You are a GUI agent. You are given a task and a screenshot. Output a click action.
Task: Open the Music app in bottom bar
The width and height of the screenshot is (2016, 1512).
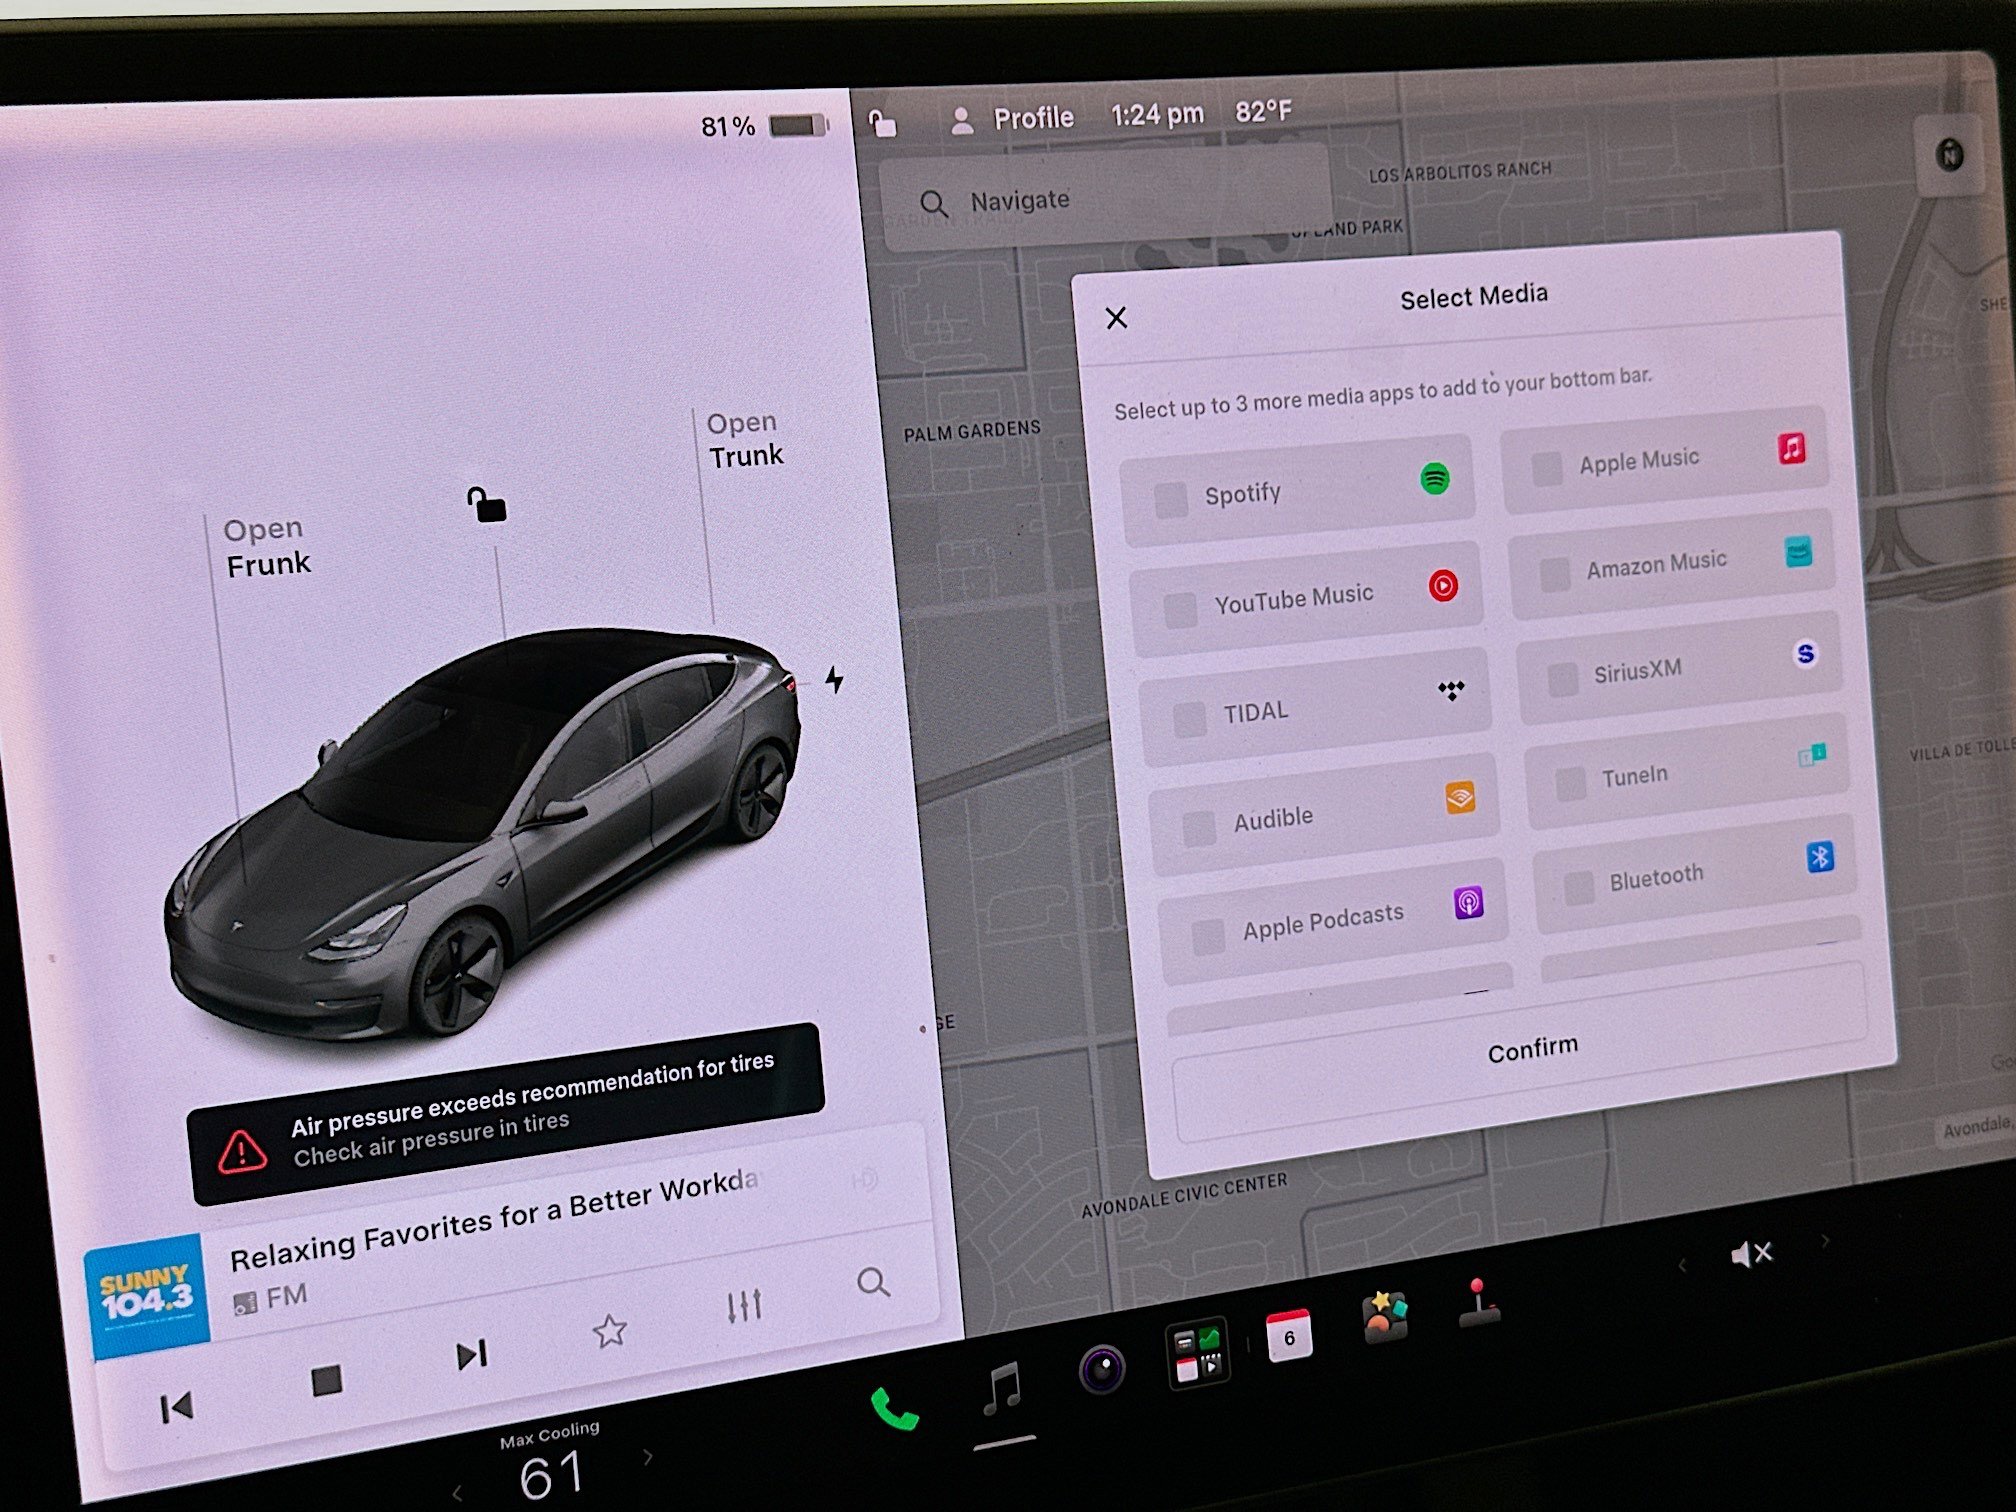1002,1389
